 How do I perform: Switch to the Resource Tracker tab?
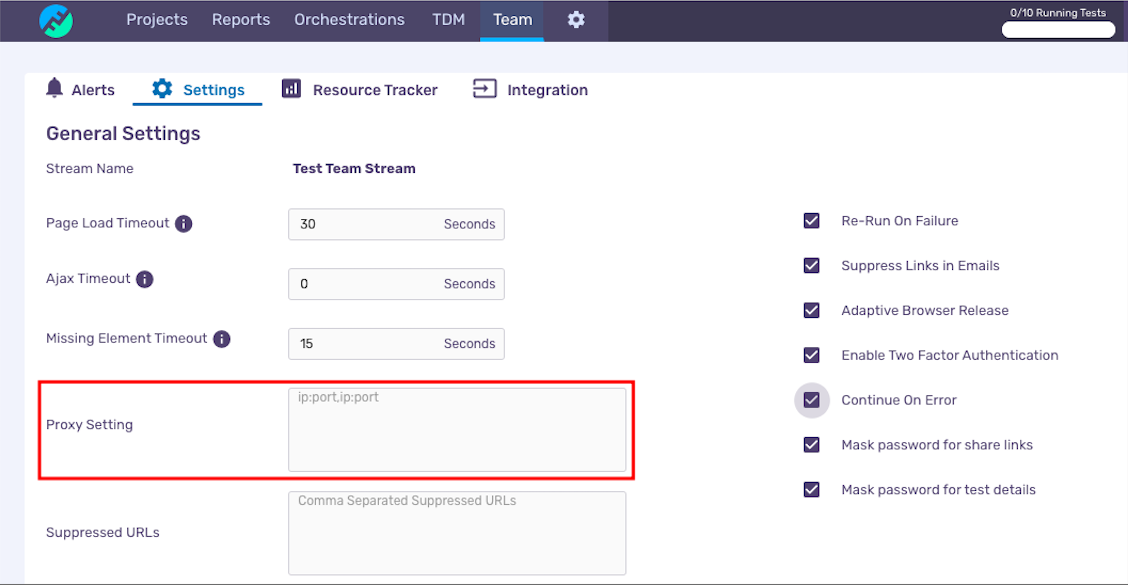pyautogui.click(x=360, y=89)
